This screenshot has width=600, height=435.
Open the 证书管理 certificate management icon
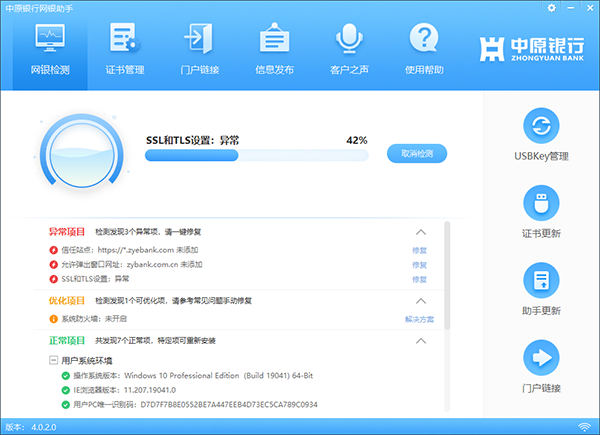[x=125, y=37]
